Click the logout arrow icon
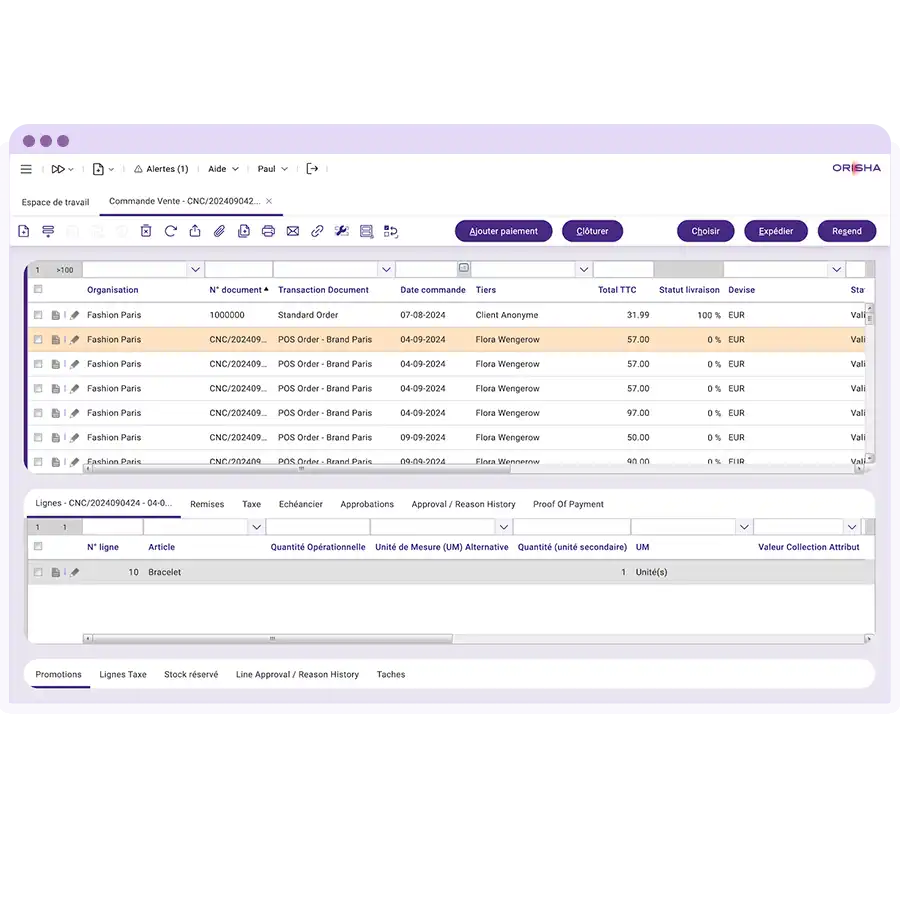 (x=312, y=169)
